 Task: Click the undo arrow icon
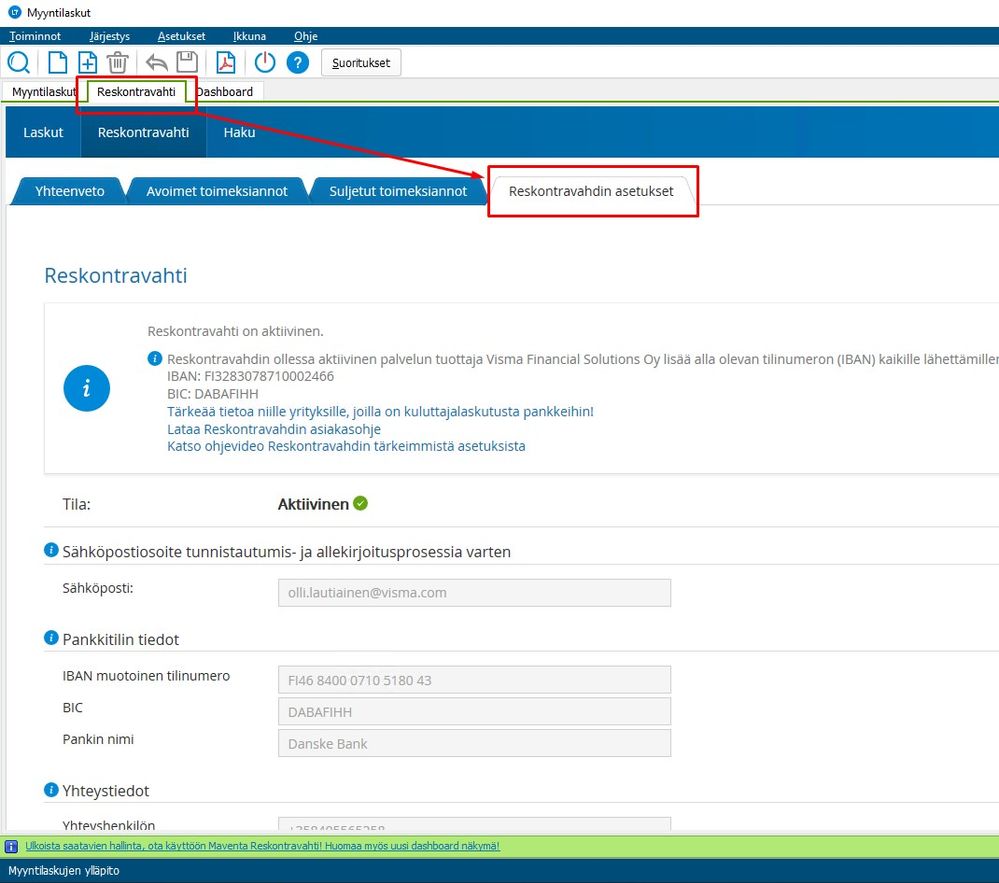(156, 62)
